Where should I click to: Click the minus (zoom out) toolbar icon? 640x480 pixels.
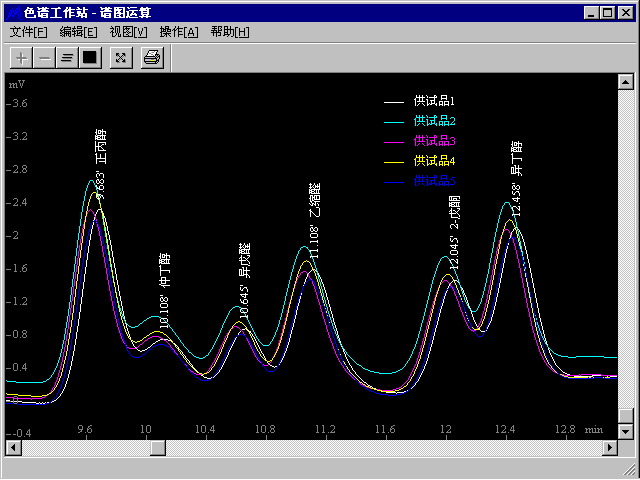44,58
